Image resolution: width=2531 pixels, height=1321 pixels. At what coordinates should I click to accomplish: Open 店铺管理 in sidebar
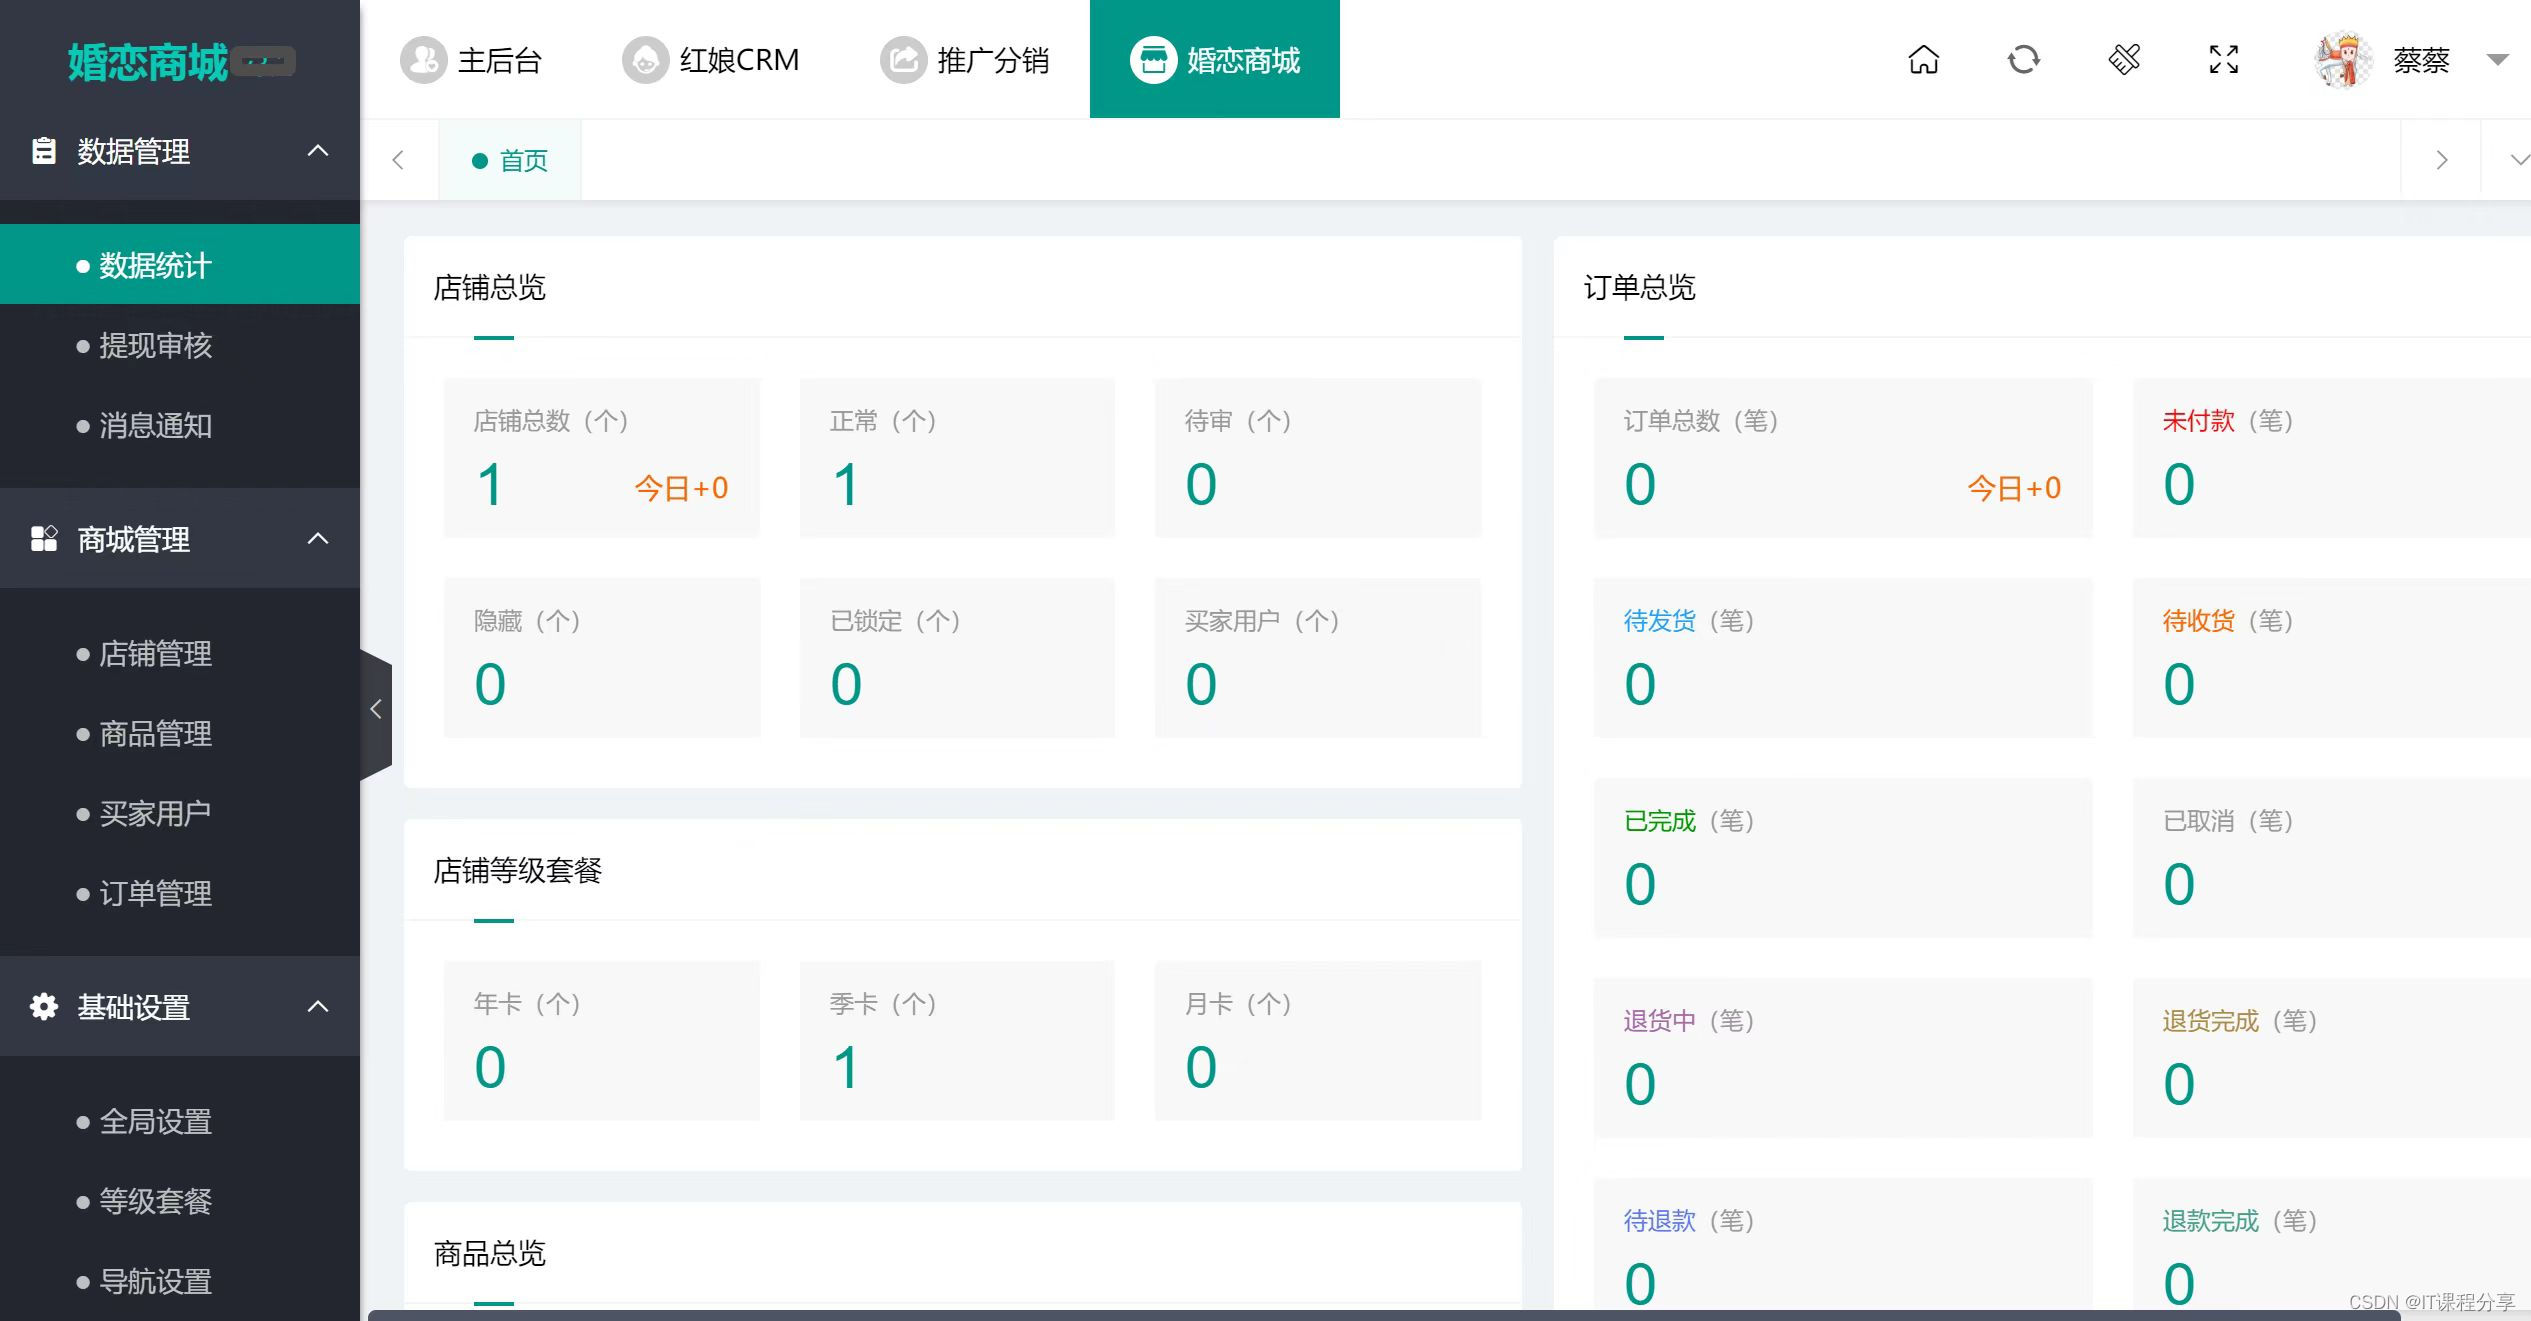click(x=180, y=653)
